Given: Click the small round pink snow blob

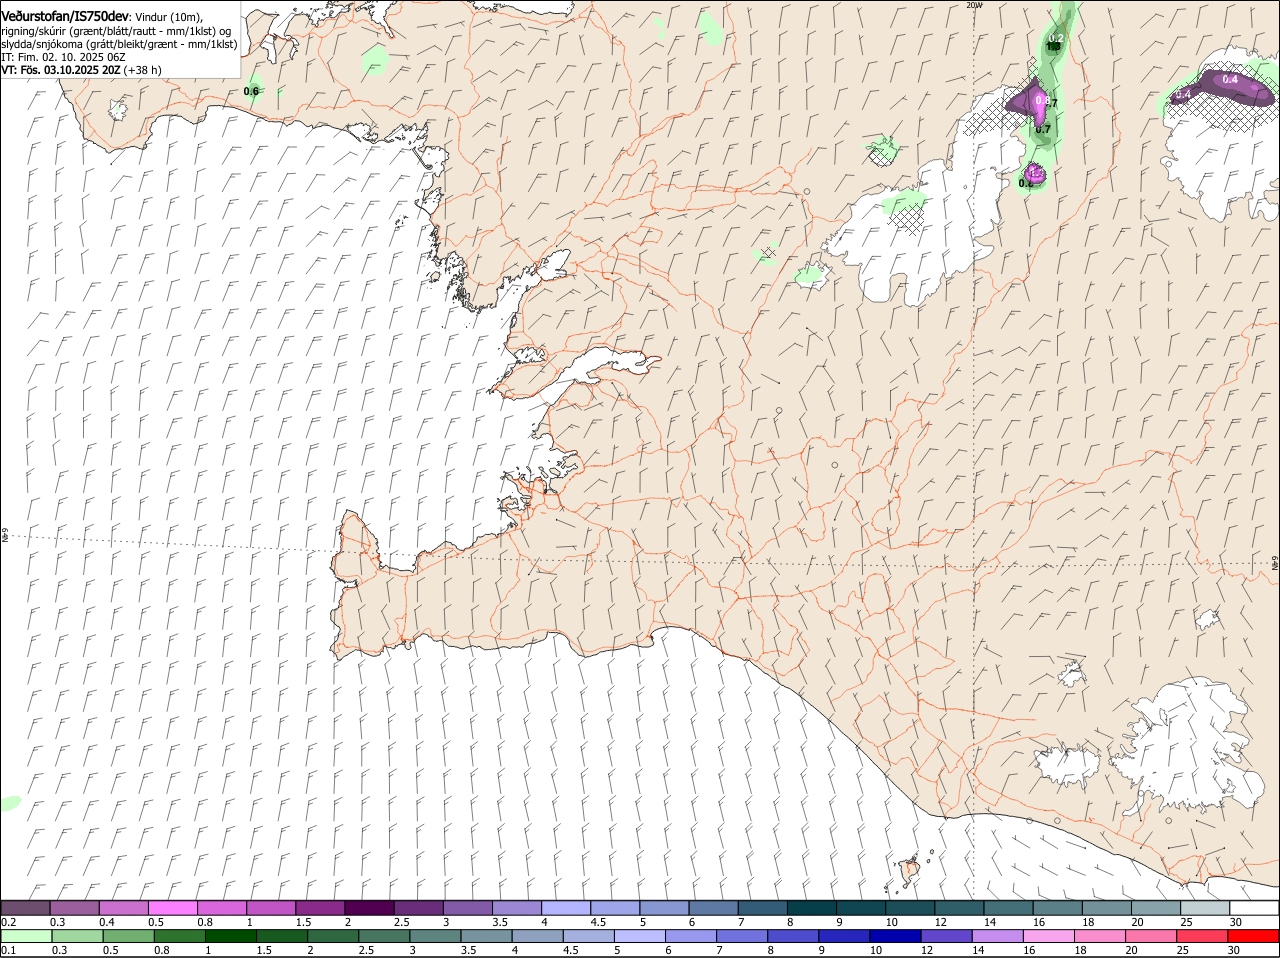Looking at the screenshot, I should [x=1036, y=174].
